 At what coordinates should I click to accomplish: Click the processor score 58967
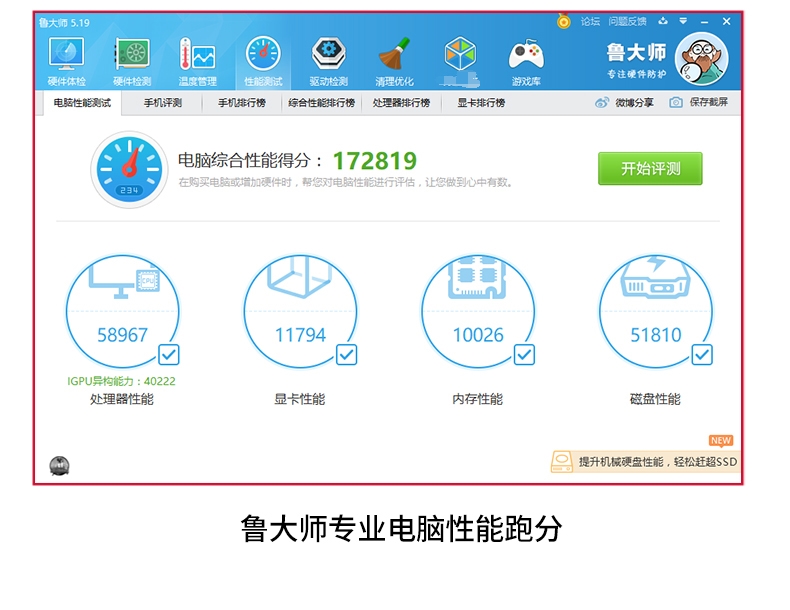pos(122,335)
